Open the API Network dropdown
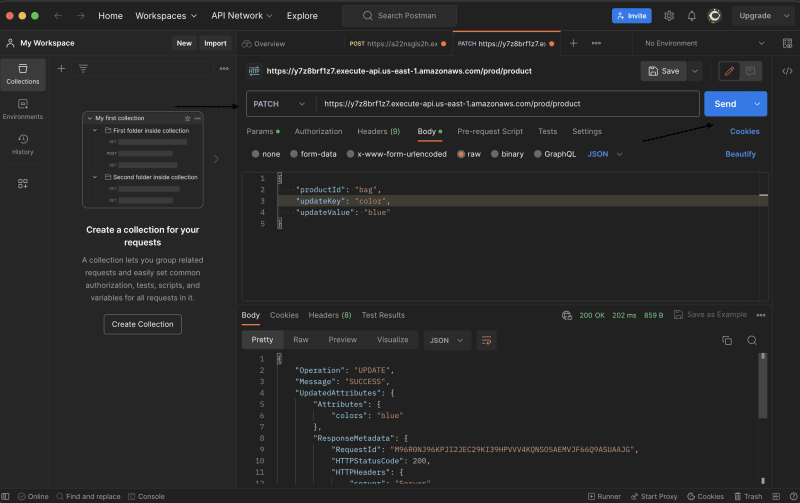Viewport: 800px width, 503px height. [242, 16]
